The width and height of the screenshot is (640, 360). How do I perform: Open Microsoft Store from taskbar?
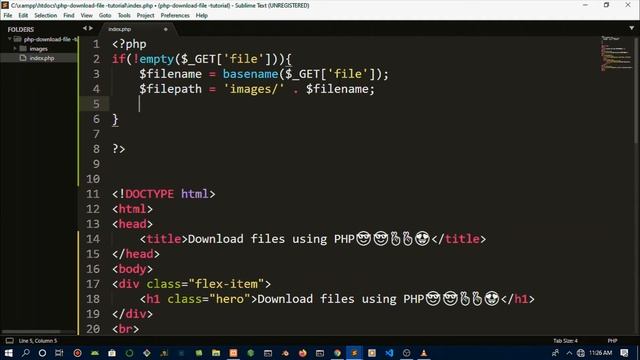112,353
